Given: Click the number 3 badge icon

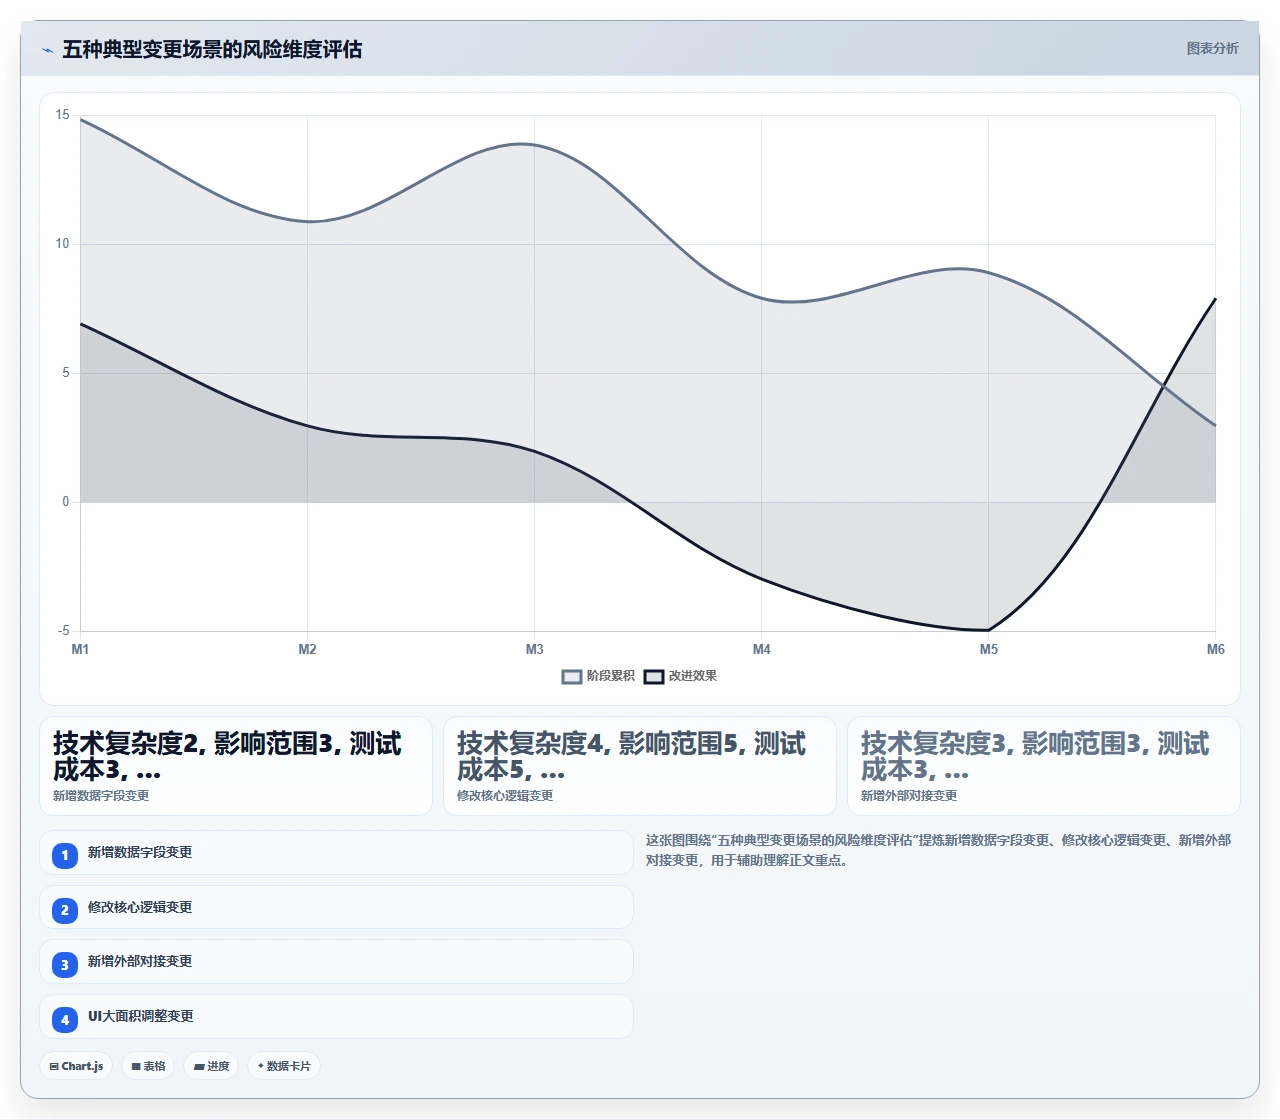Looking at the screenshot, I should [x=65, y=964].
